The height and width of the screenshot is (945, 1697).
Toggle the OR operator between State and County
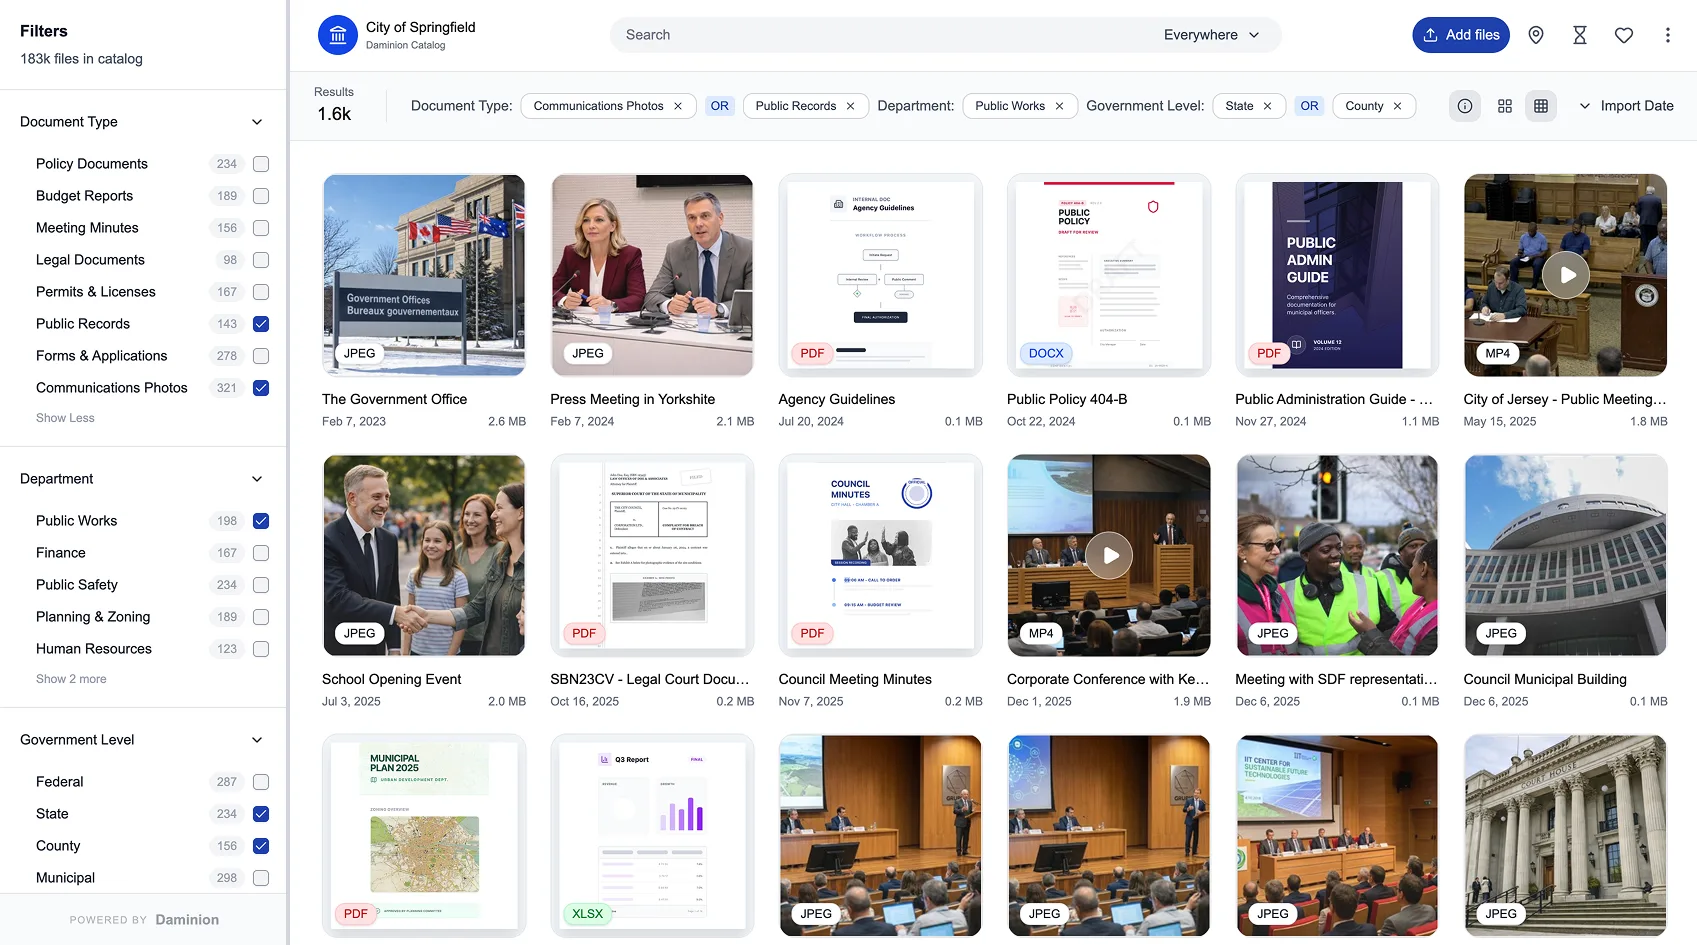tap(1309, 106)
